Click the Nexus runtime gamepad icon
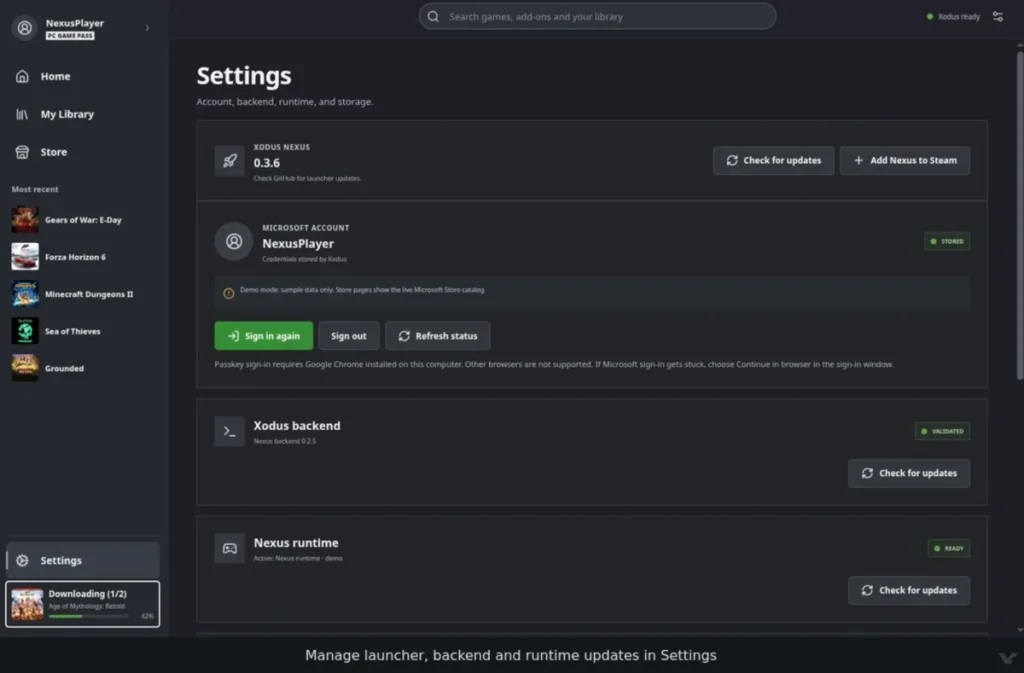 pos(229,548)
